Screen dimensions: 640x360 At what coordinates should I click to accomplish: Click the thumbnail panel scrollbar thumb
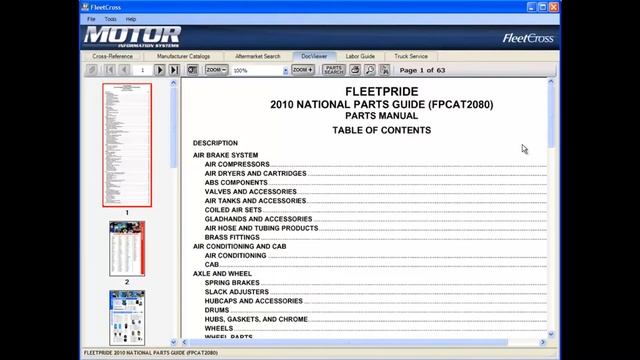173,127
